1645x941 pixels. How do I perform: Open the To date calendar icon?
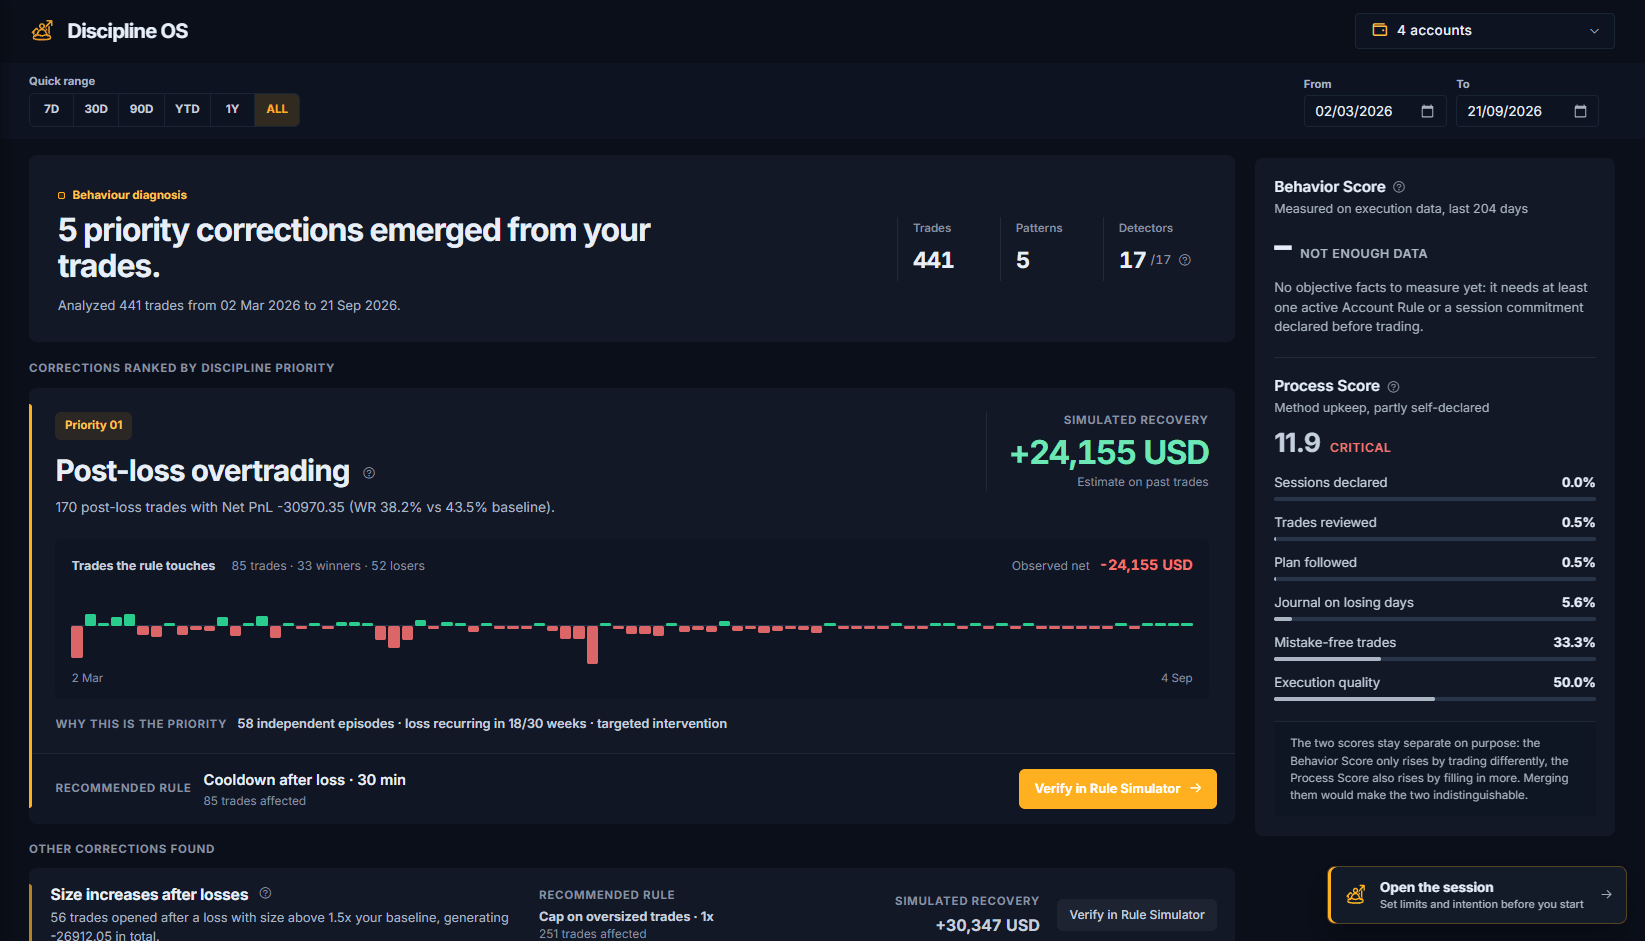click(x=1580, y=111)
